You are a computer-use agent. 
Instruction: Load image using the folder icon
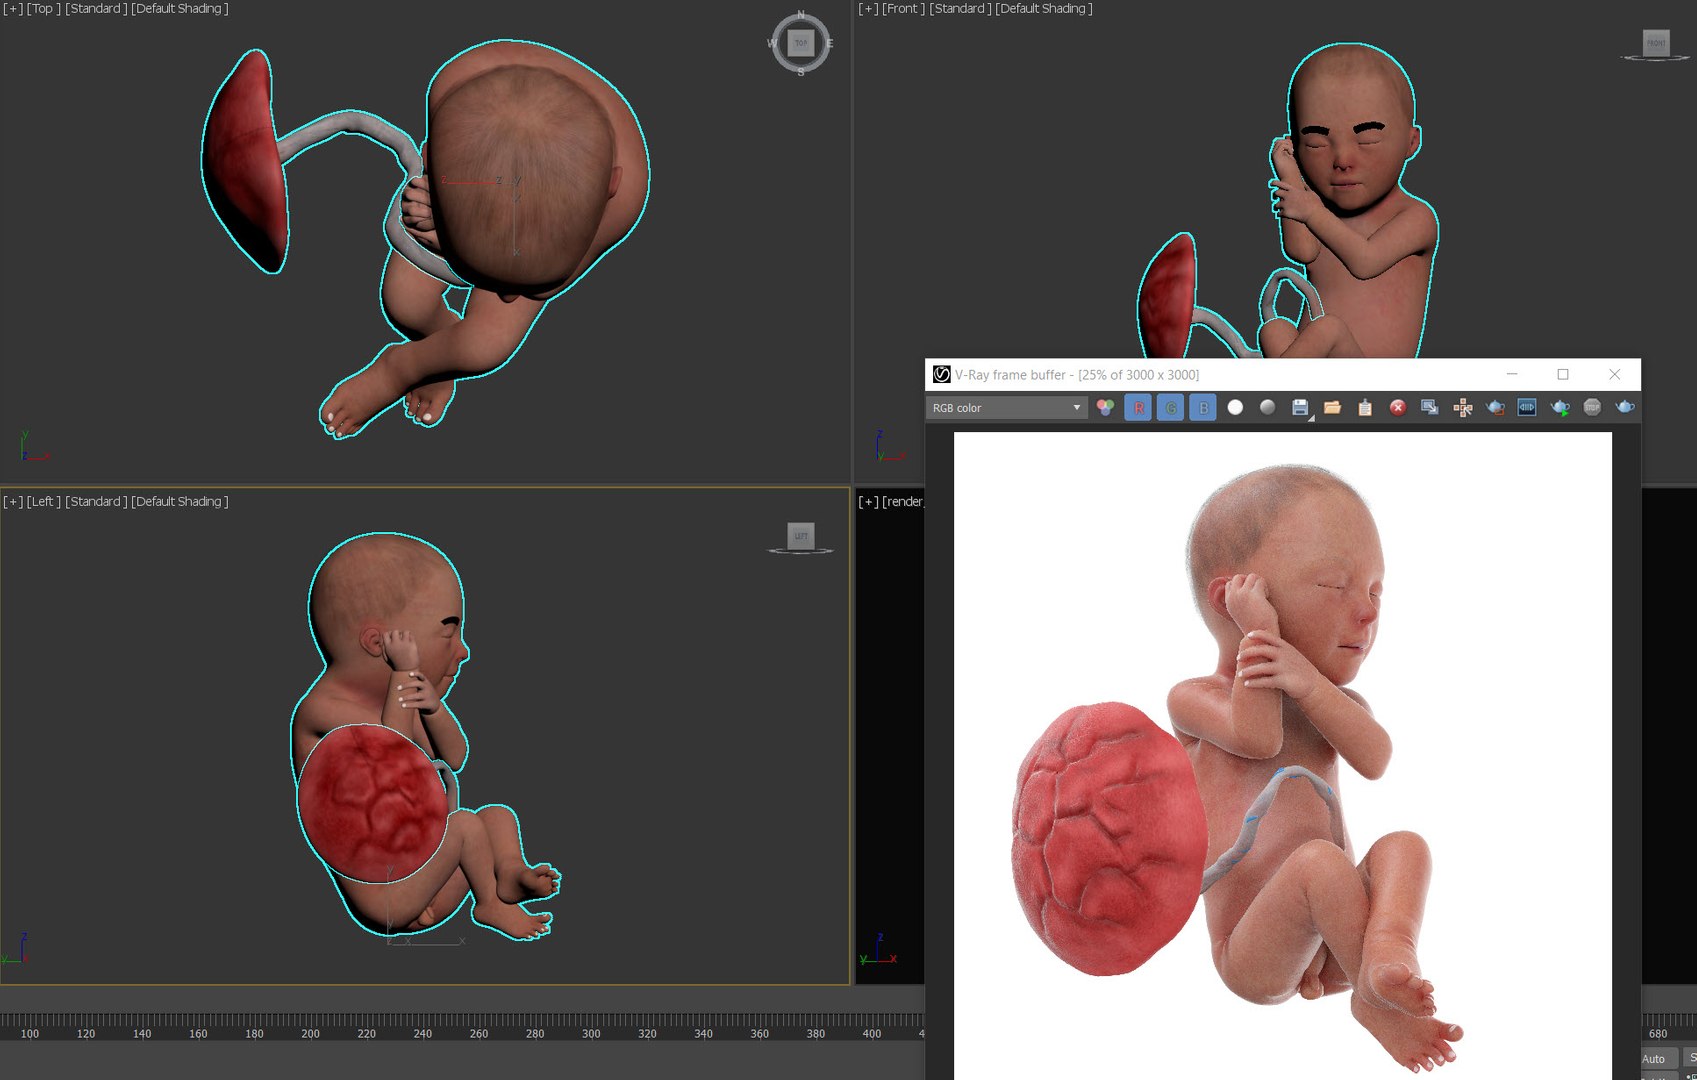pos(1332,408)
